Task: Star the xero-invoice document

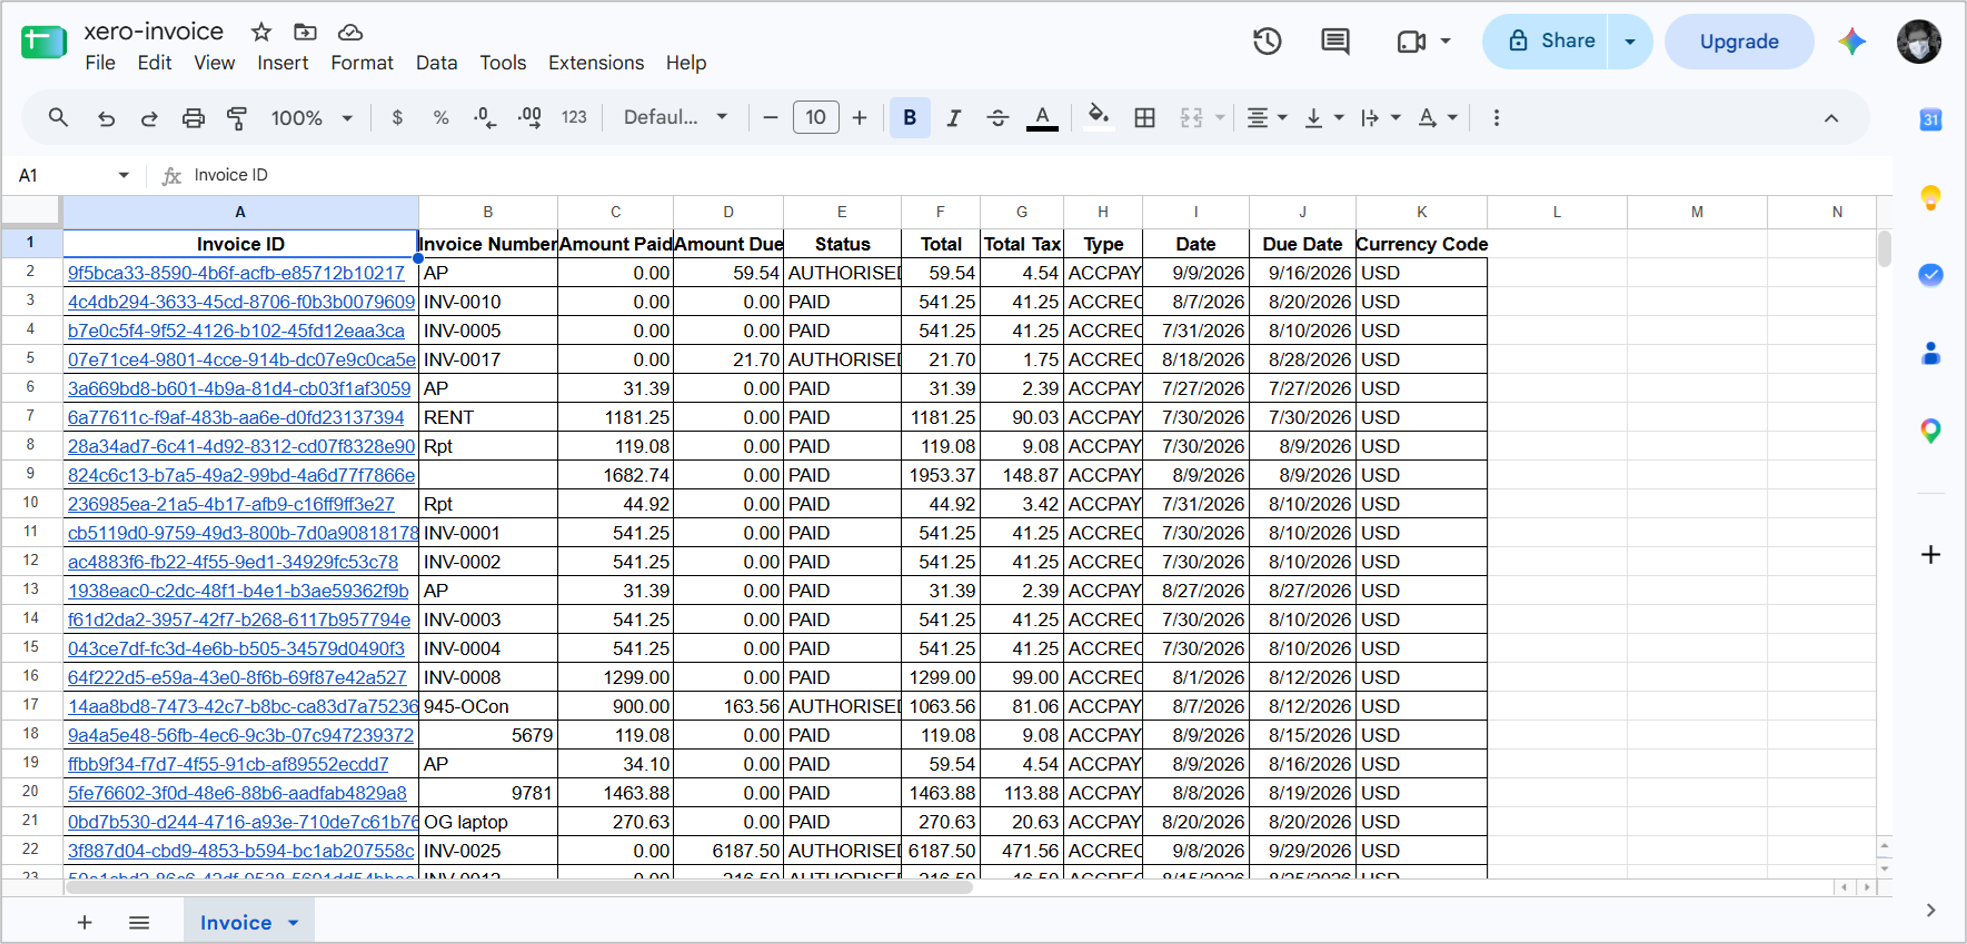Action: coord(261,32)
